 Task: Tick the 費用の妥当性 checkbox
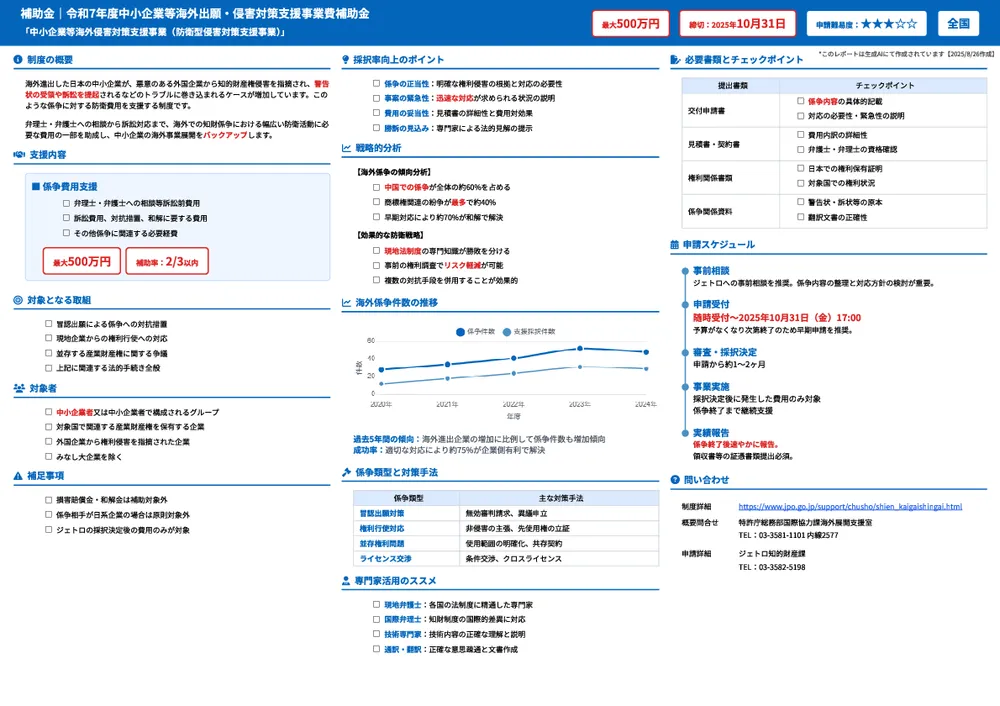pos(376,112)
